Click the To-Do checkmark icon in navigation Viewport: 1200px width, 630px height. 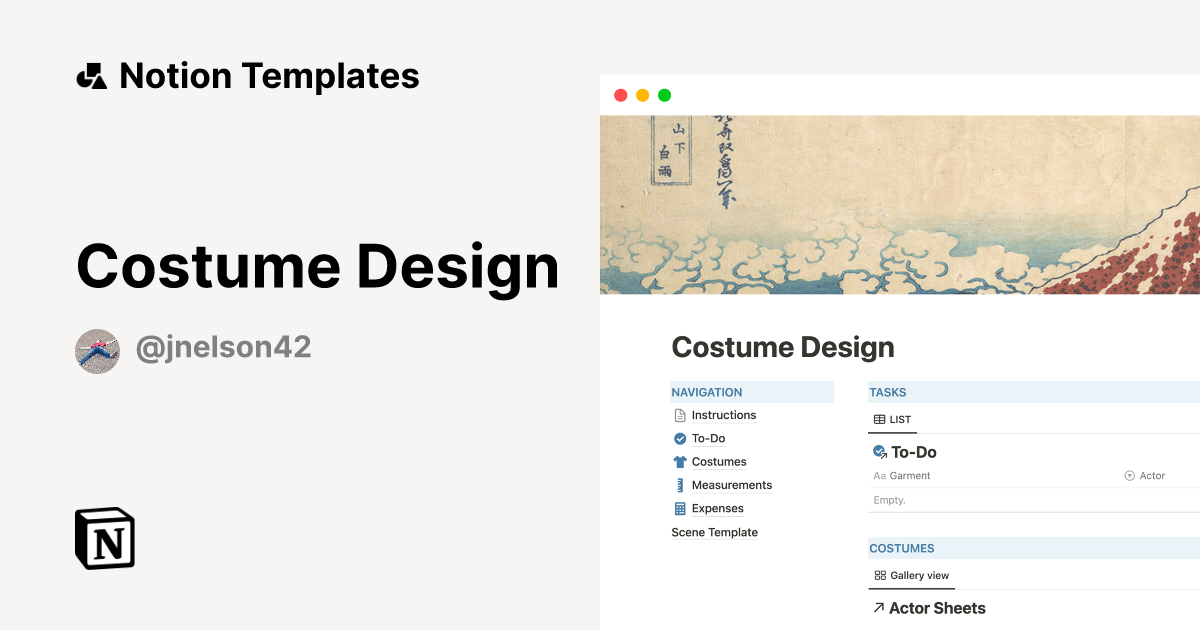679,438
